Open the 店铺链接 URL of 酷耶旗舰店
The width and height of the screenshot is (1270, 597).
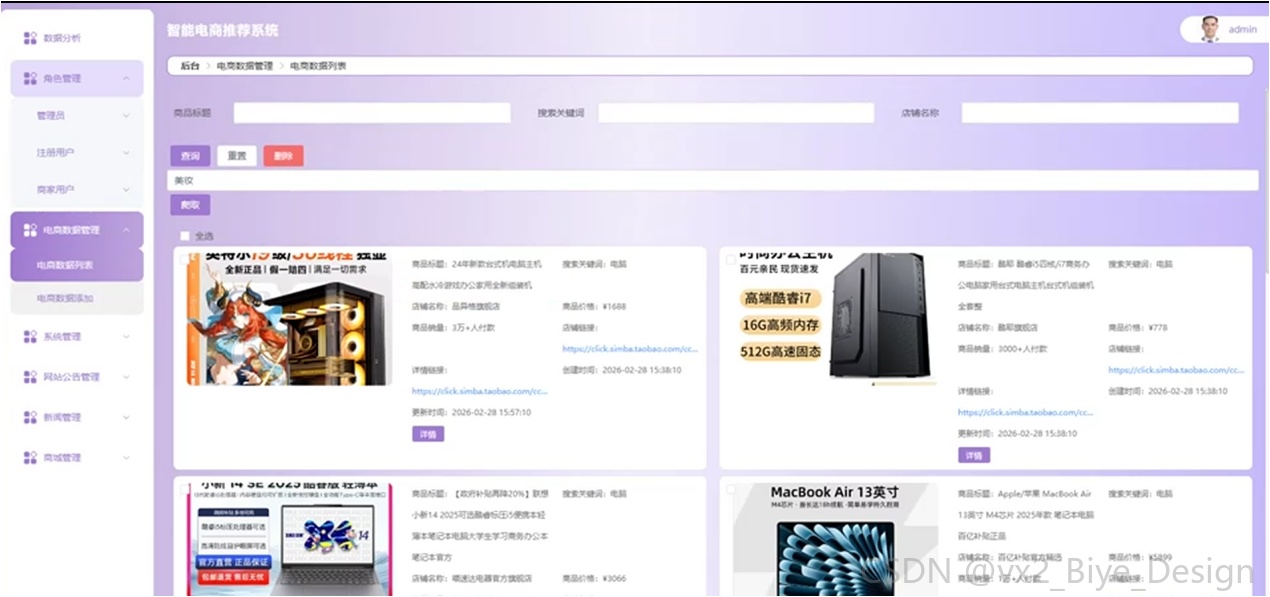point(1176,370)
